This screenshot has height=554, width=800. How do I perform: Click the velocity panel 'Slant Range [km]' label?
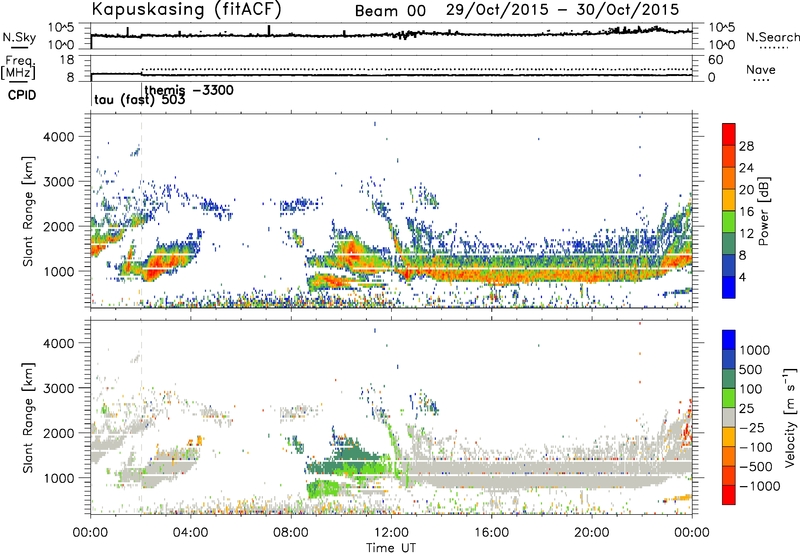28,417
